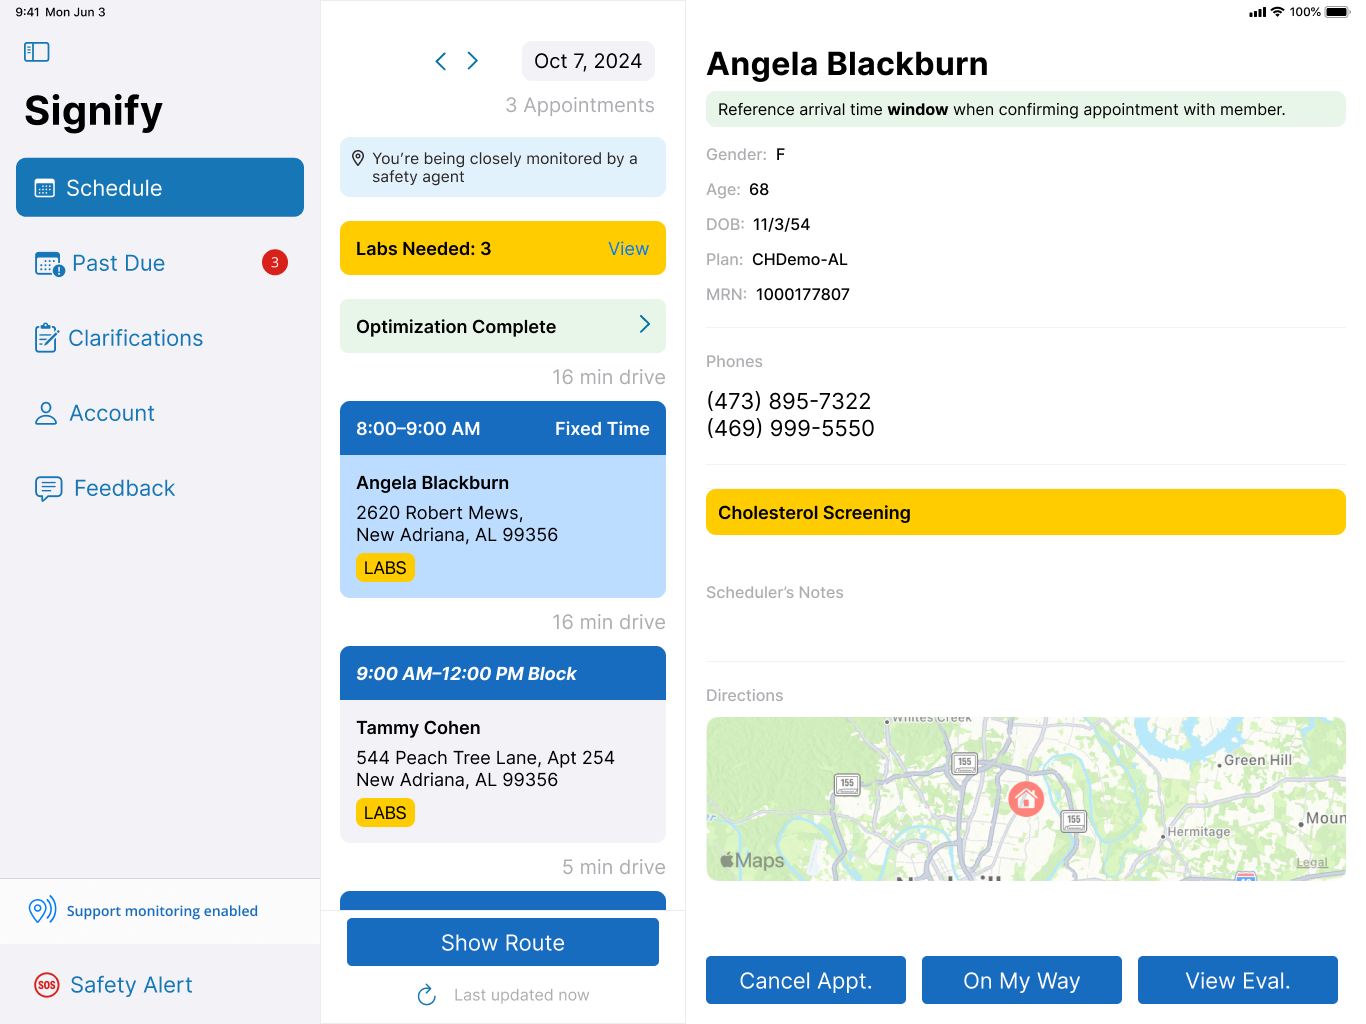Select the 9:00 AM–12:00 PM Block header
The height and width of the screenshot is (1024, 1366).
click(503, 673)
